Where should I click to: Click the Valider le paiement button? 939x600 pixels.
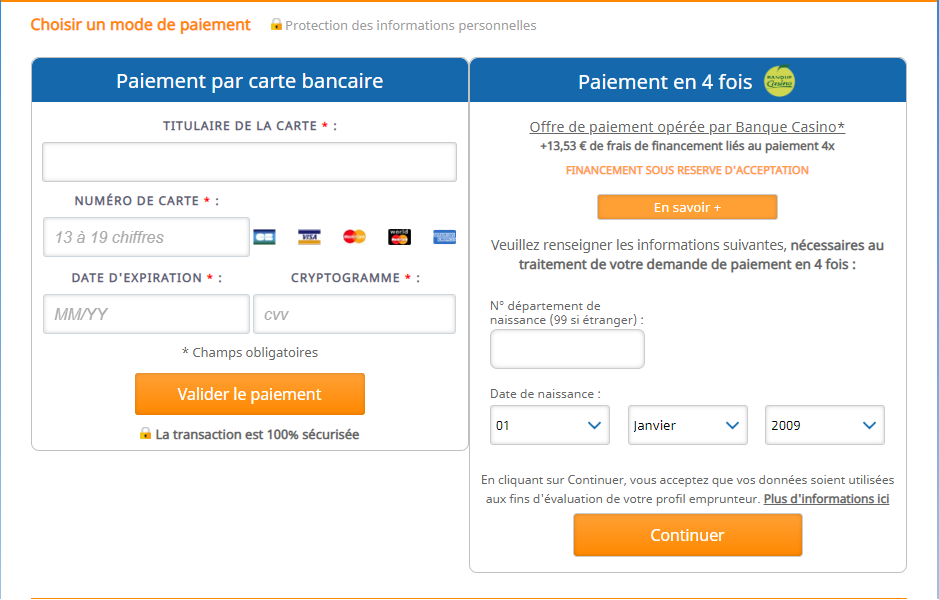point(249,394)
